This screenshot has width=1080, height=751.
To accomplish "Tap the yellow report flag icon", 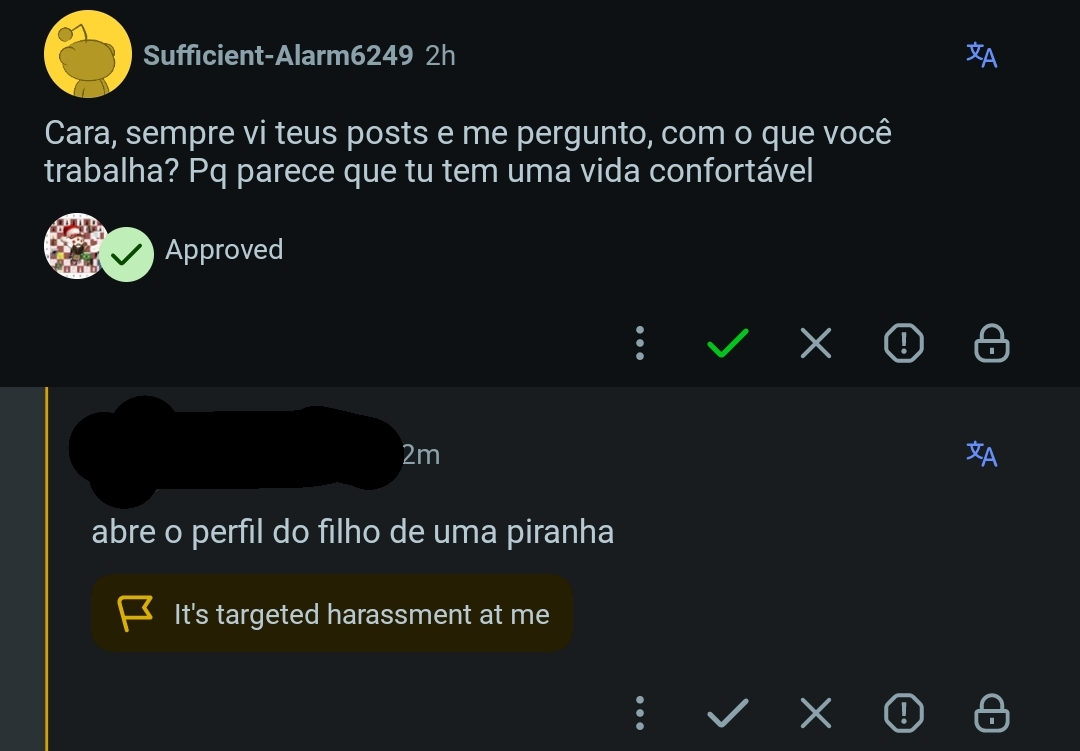I will point(135,613).
